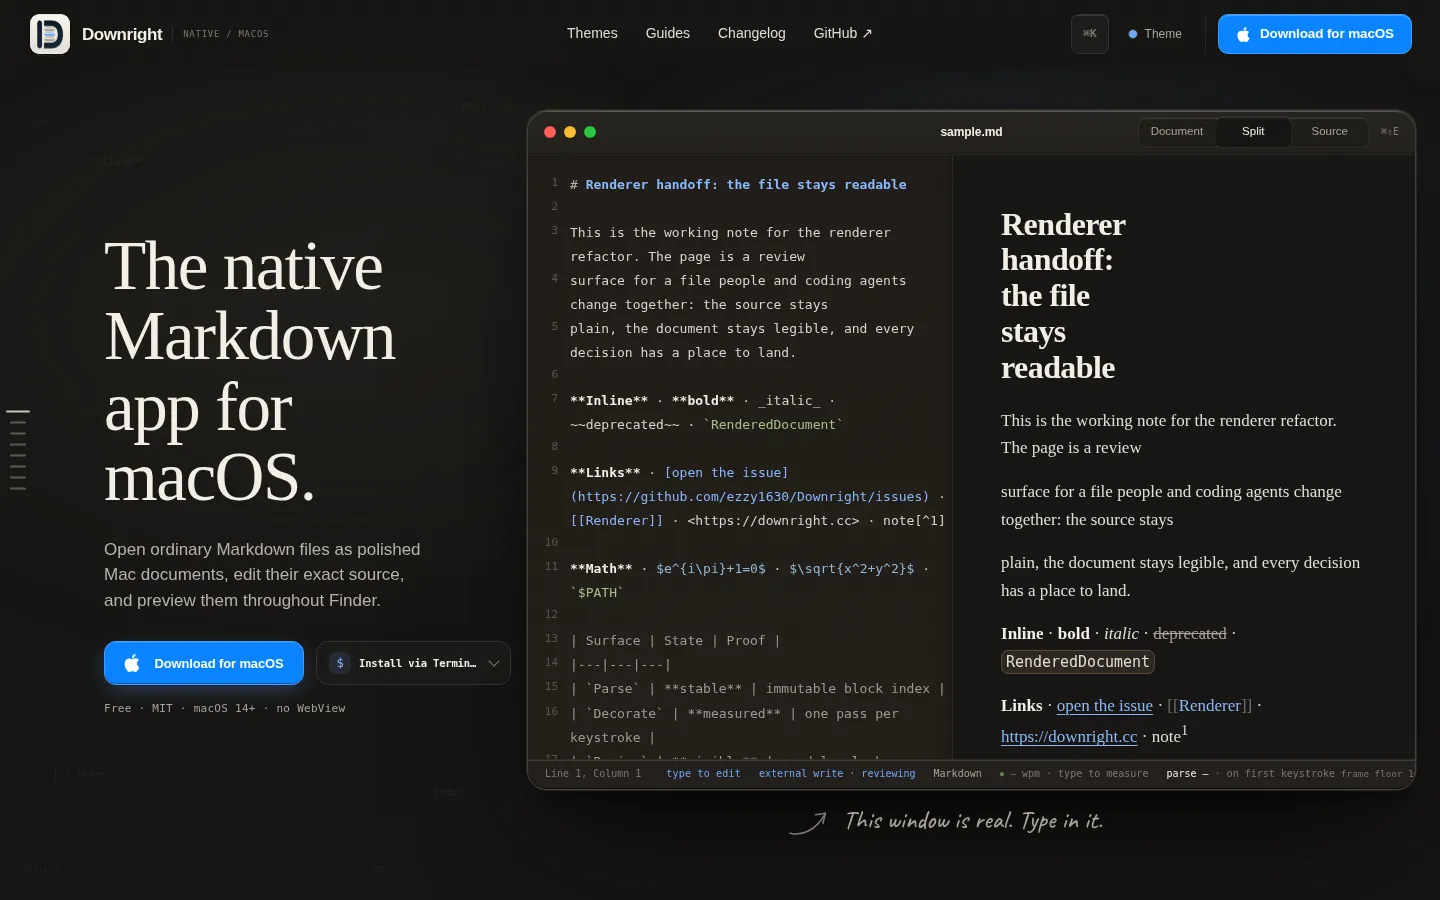Click the Apple icon in header download button

pos(1243,34)
